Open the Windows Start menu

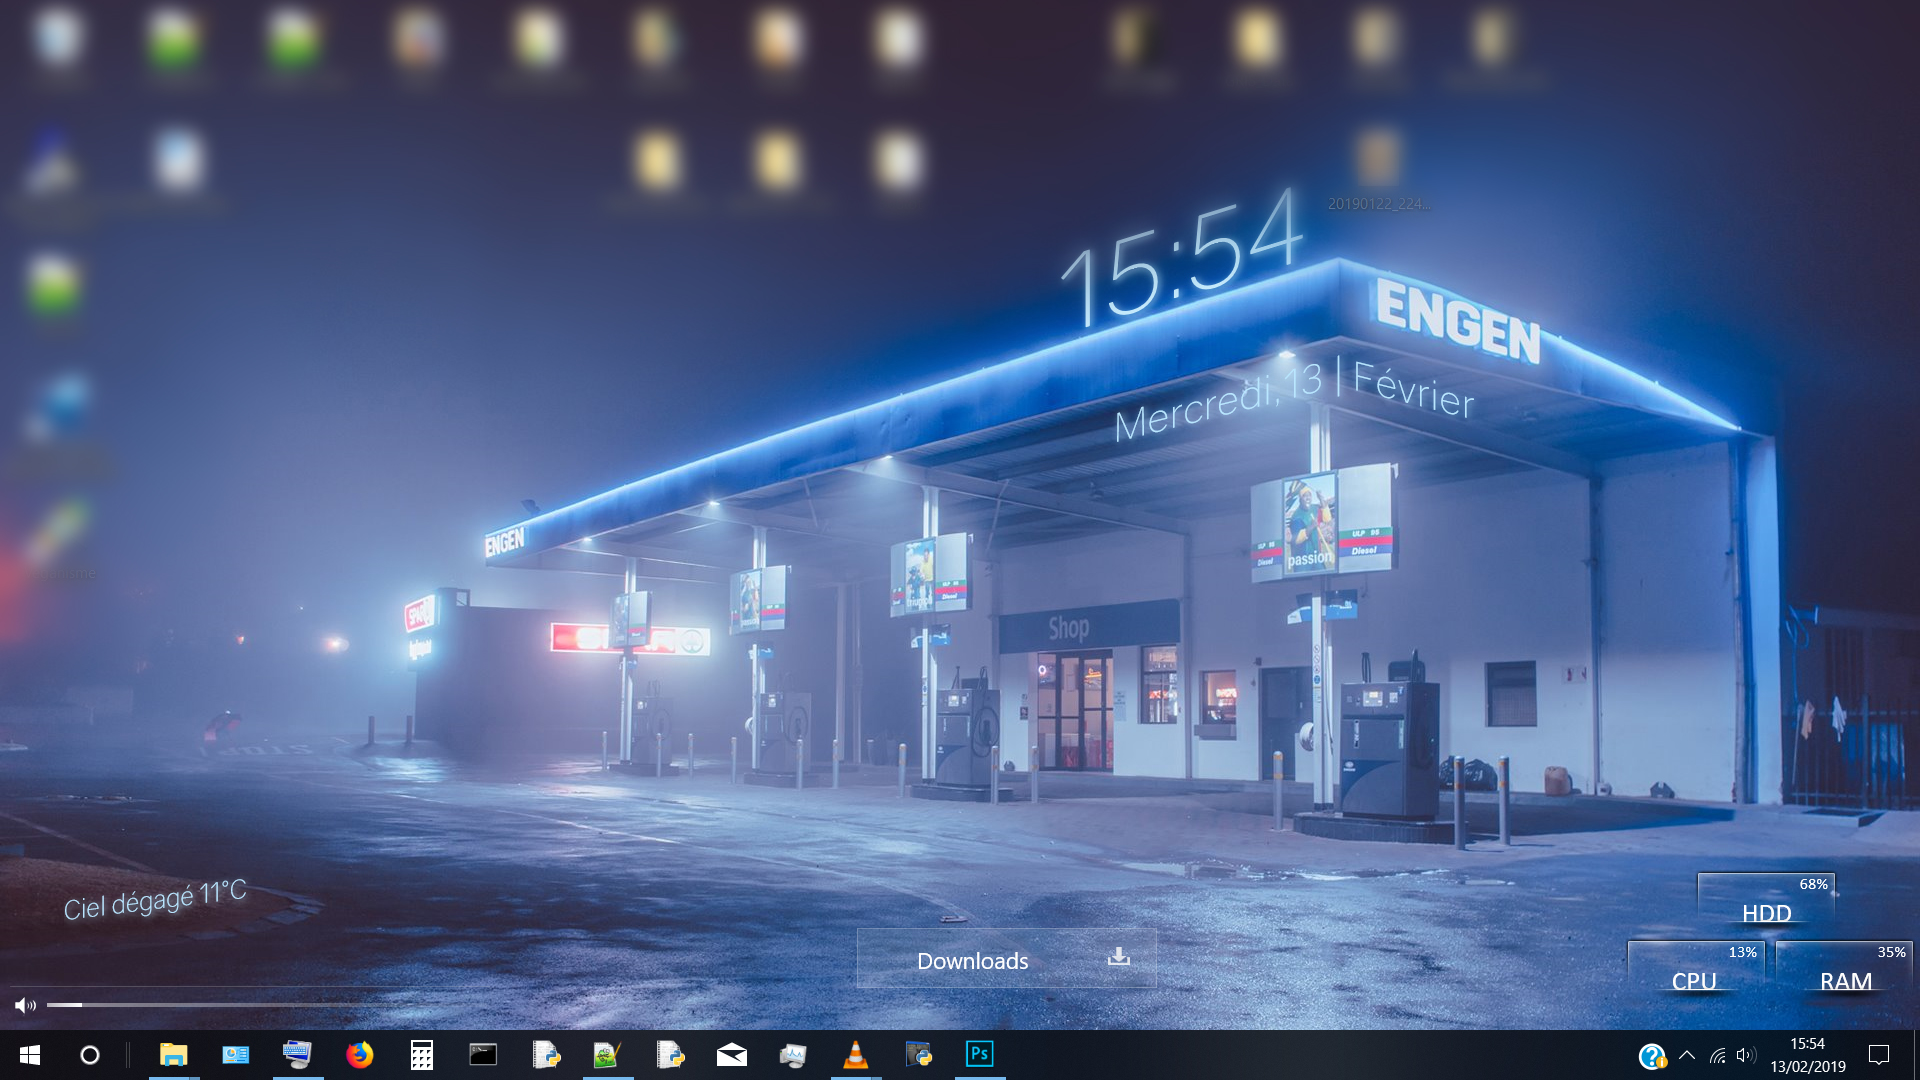(30, 1055)
